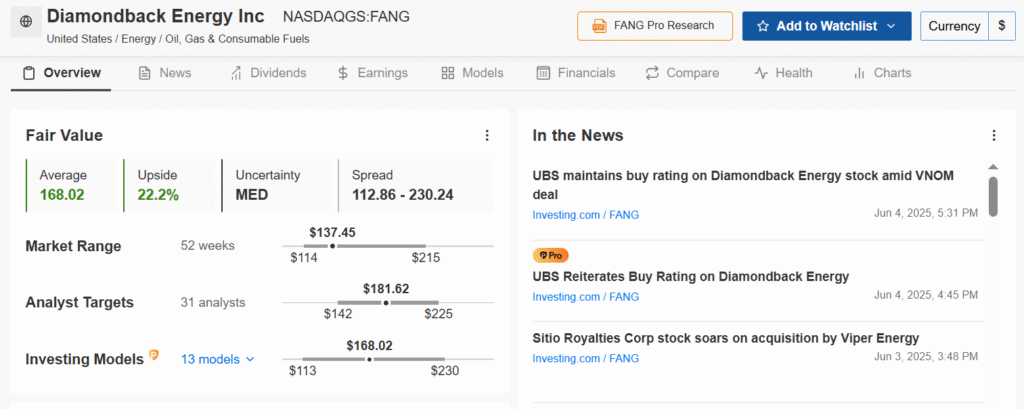Go to the Dividends tab
Viewport: 1024px width, 409px height.
[x=268, y=73]
